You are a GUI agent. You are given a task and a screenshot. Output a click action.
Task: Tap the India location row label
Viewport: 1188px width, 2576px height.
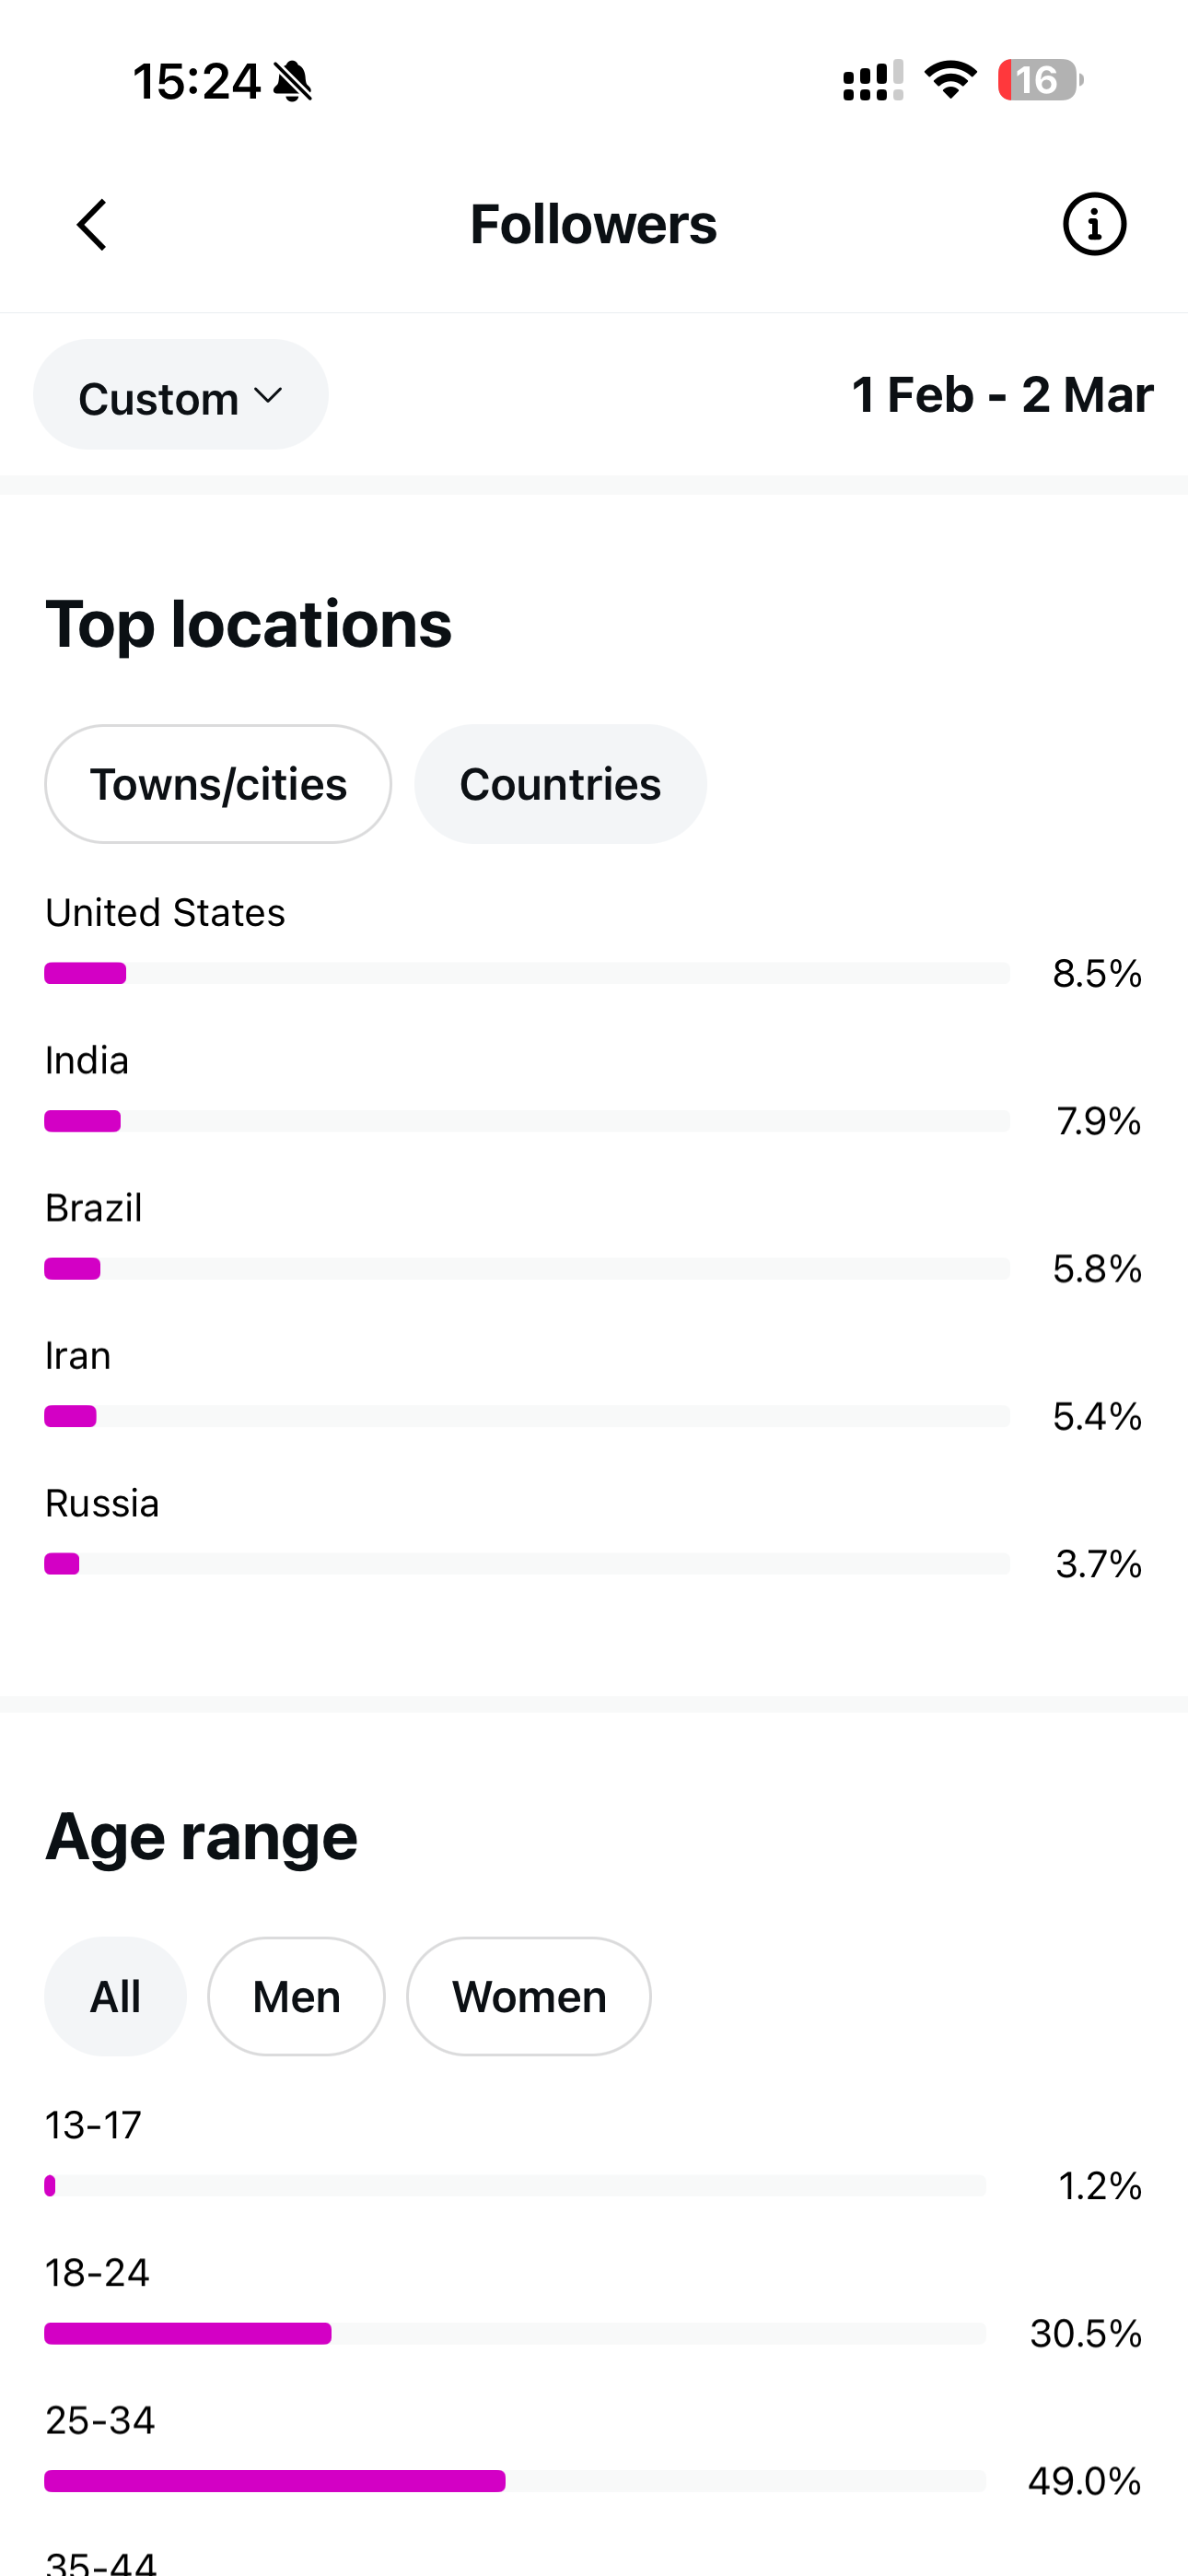(87, 1060)
